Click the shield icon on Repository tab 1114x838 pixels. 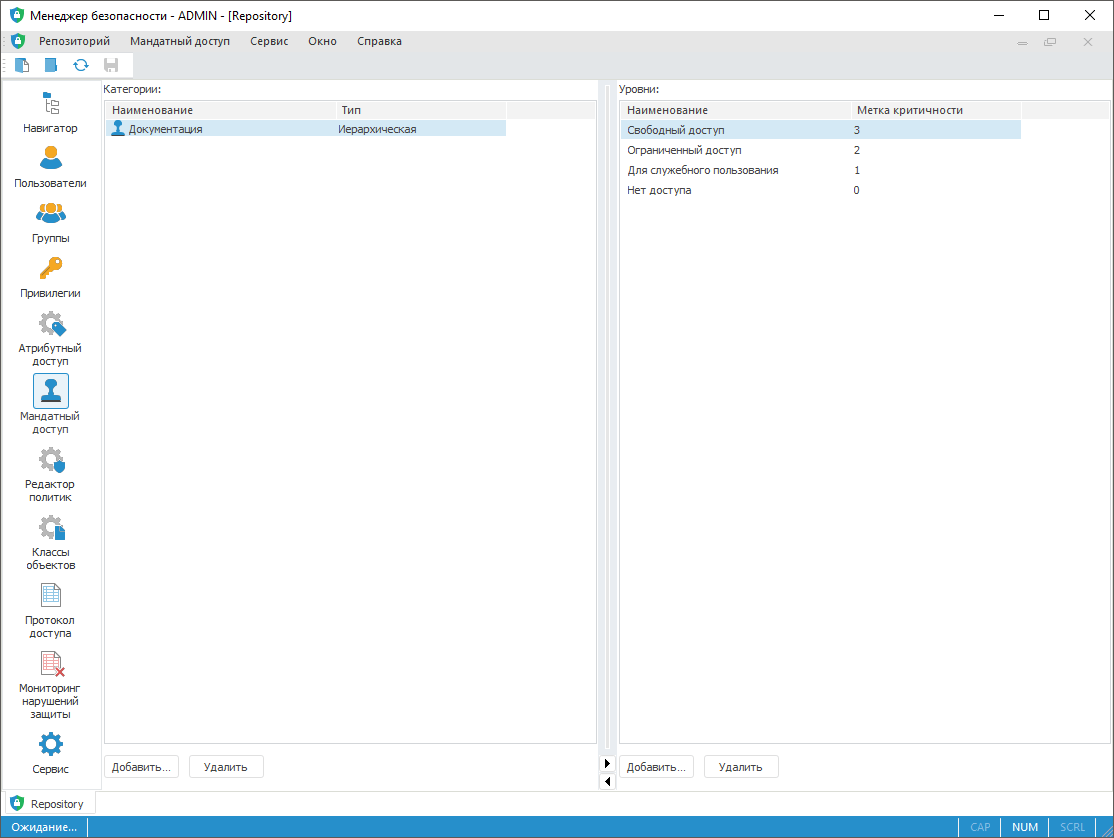(x=17, y=803)
